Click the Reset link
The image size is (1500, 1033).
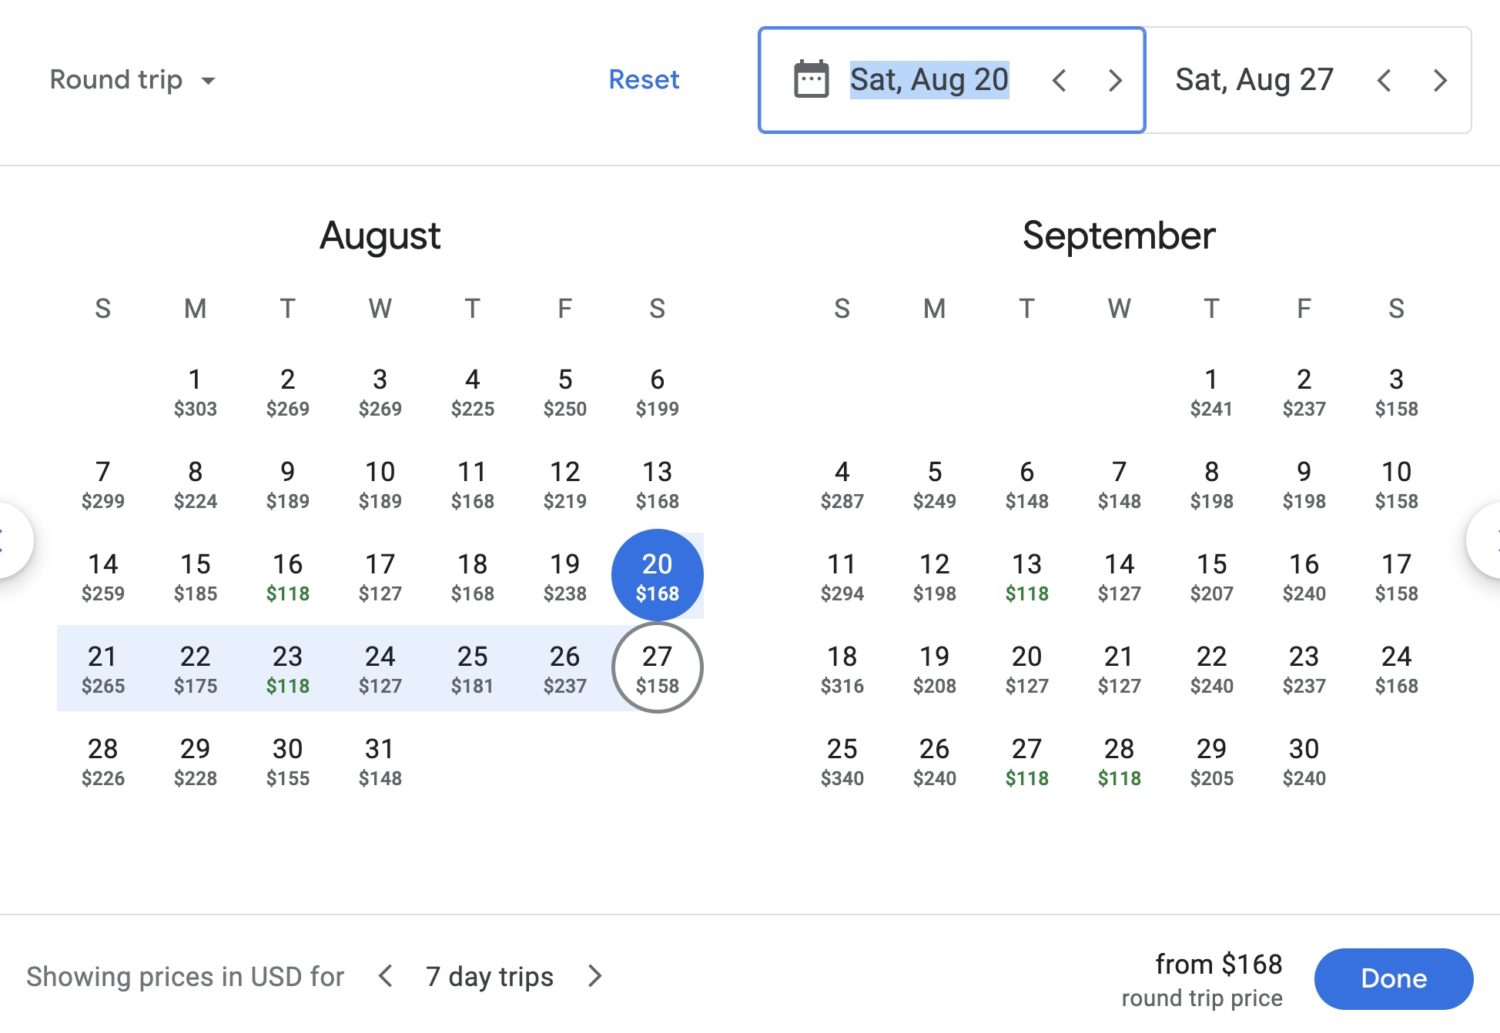pos(644,79)
